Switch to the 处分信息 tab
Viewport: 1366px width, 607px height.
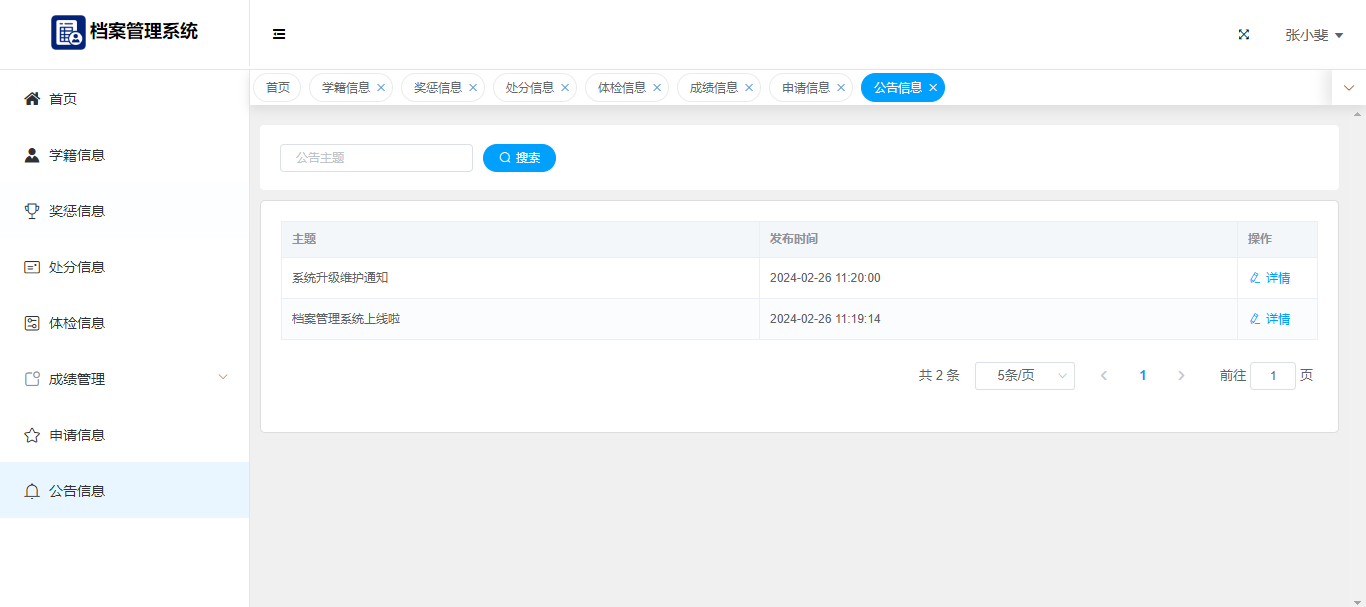pos(529,88)
